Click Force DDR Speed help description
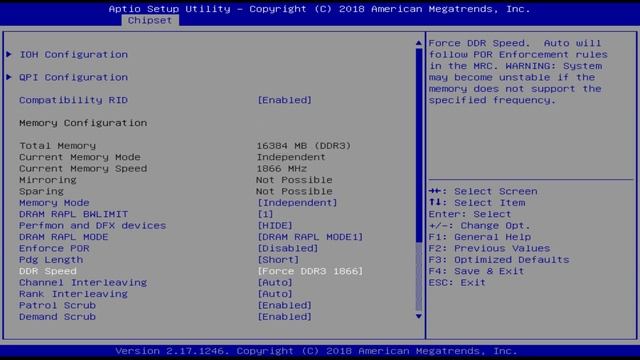 tap(518, 72)
